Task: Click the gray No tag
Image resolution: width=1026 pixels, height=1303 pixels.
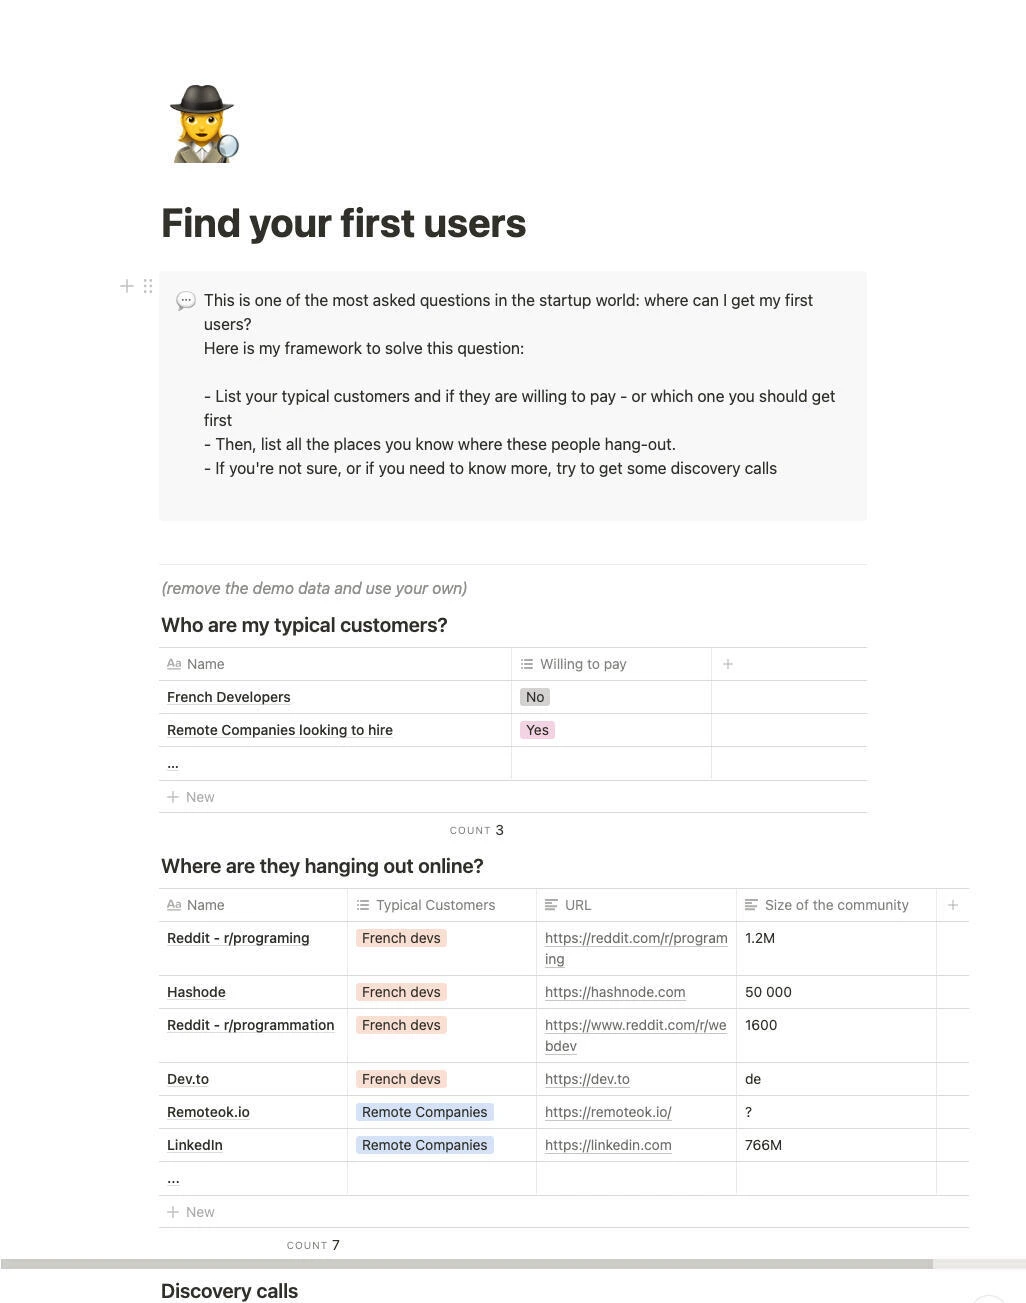Action: (535, 697)
